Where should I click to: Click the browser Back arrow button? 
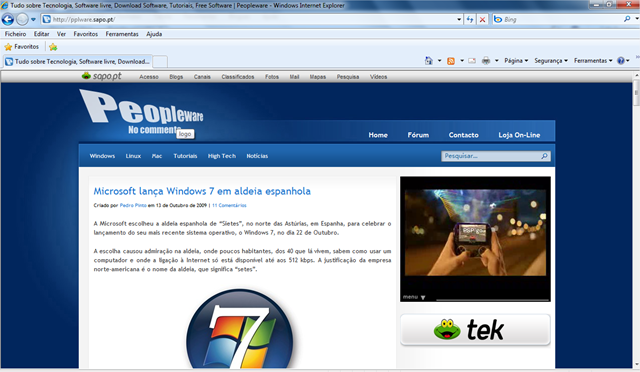pyautogui.click(x=8, y=19)
